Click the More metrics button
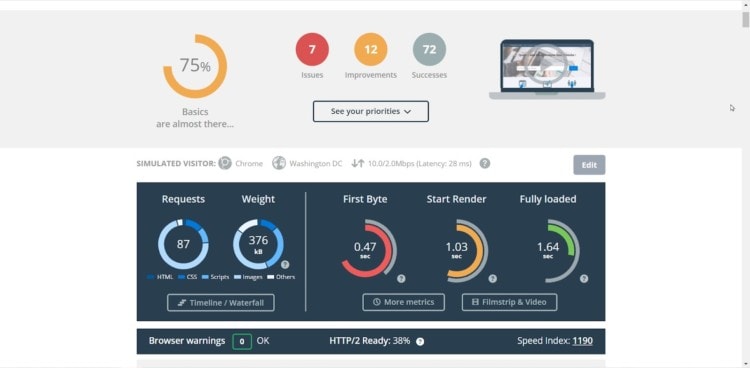 tap(404, 302)
